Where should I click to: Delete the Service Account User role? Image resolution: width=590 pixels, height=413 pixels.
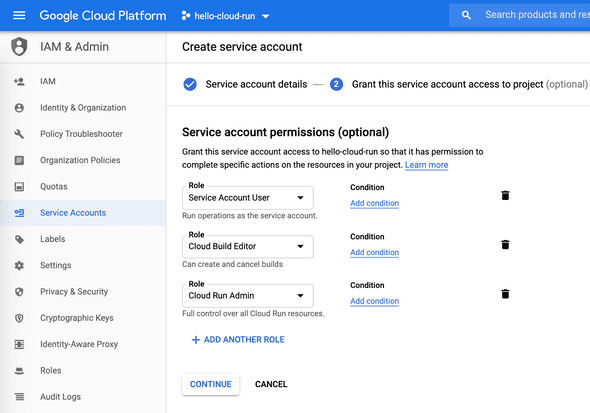[505, 196]
